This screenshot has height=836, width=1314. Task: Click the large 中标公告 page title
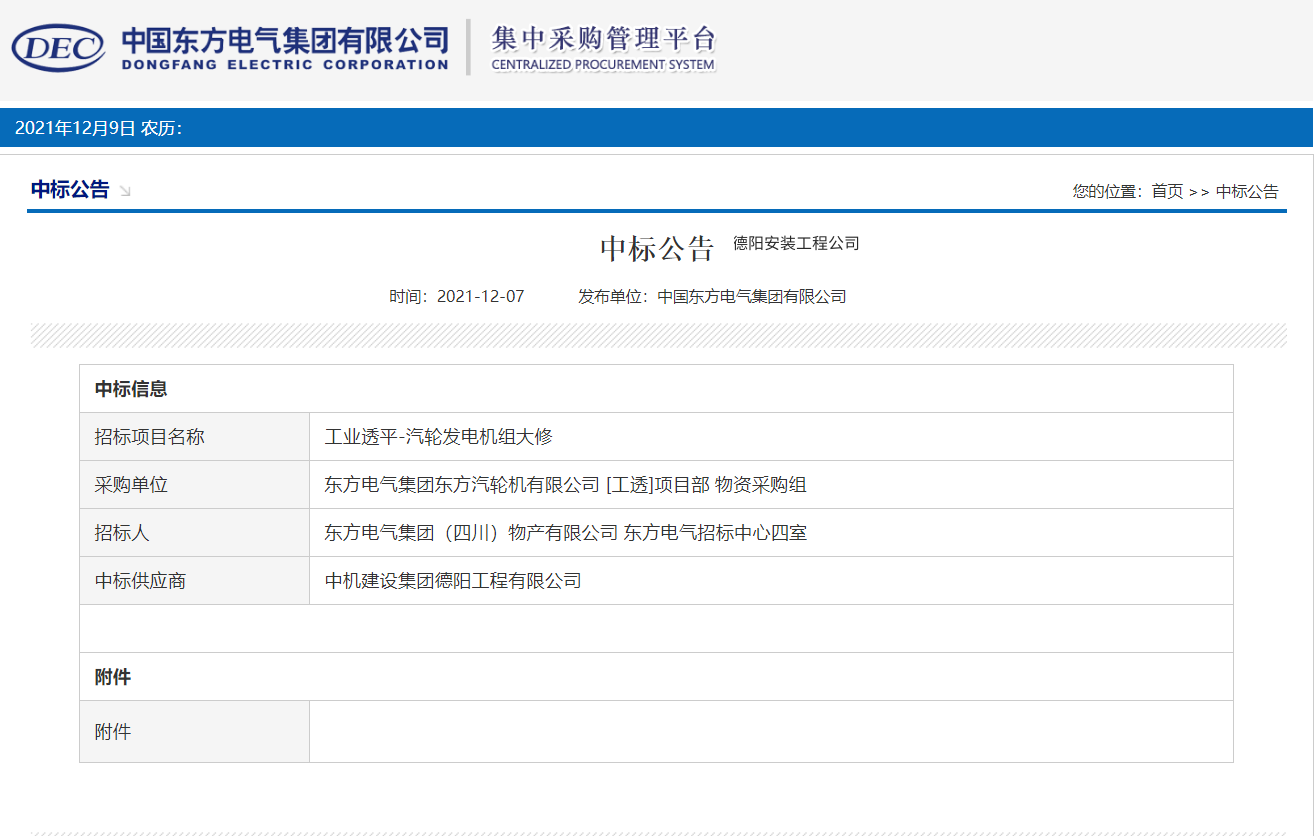pyautogui.click(x=657, y=248)
